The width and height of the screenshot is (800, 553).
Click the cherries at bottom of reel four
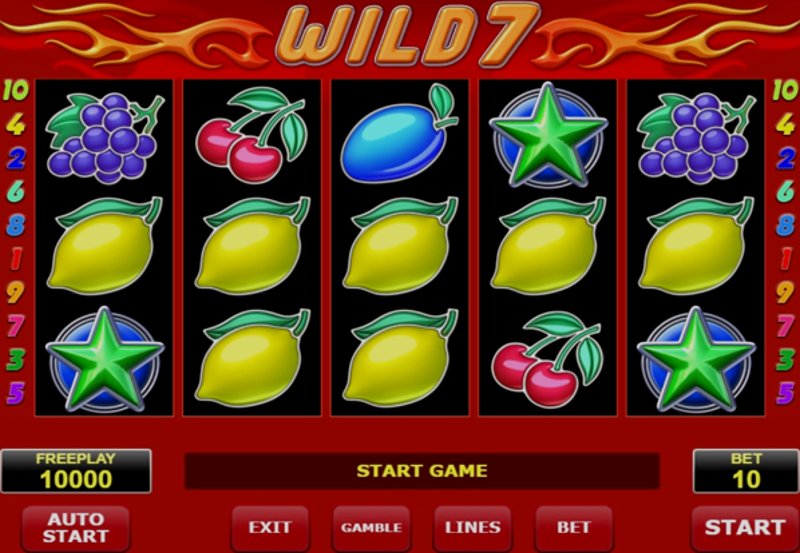(546, 359)
